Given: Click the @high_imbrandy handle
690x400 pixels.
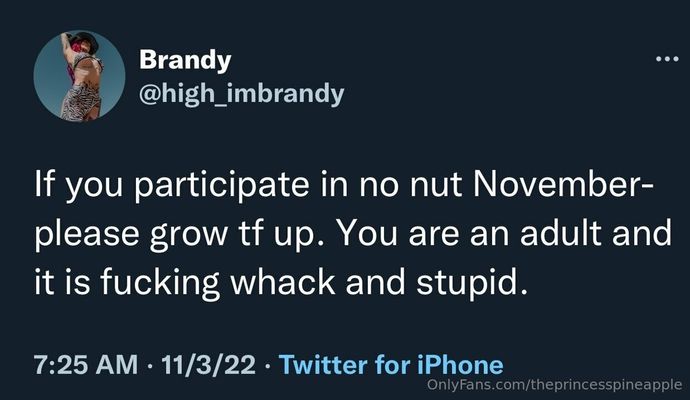Looking at the screenshot, I should point(241,94).
